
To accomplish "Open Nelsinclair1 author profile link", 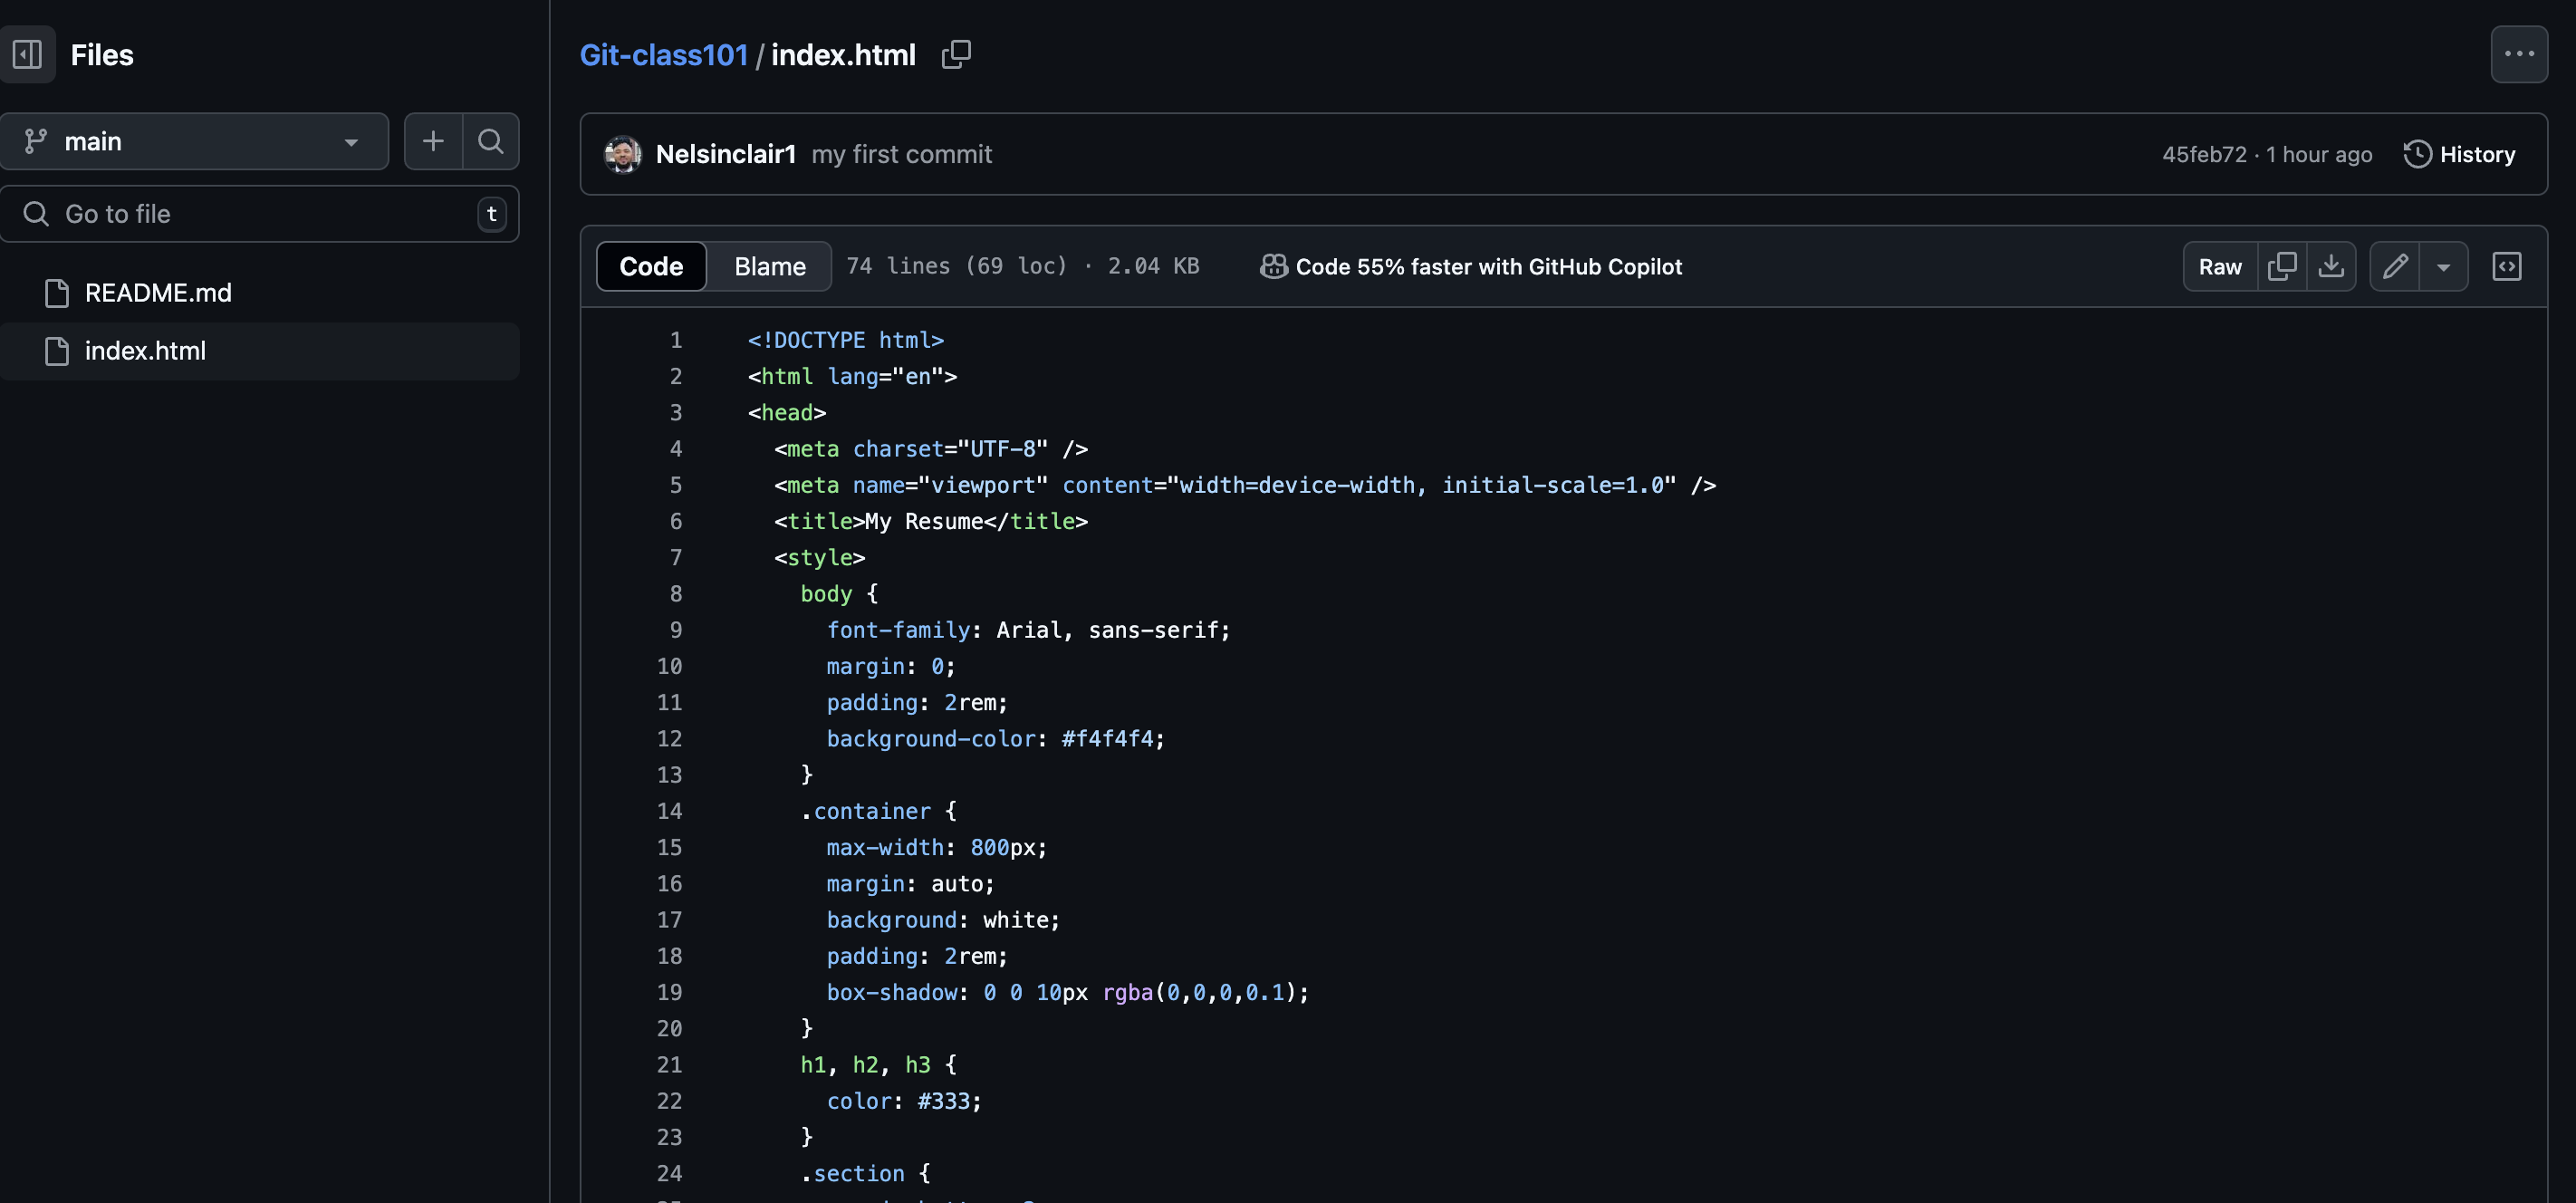I will (726, 154).
